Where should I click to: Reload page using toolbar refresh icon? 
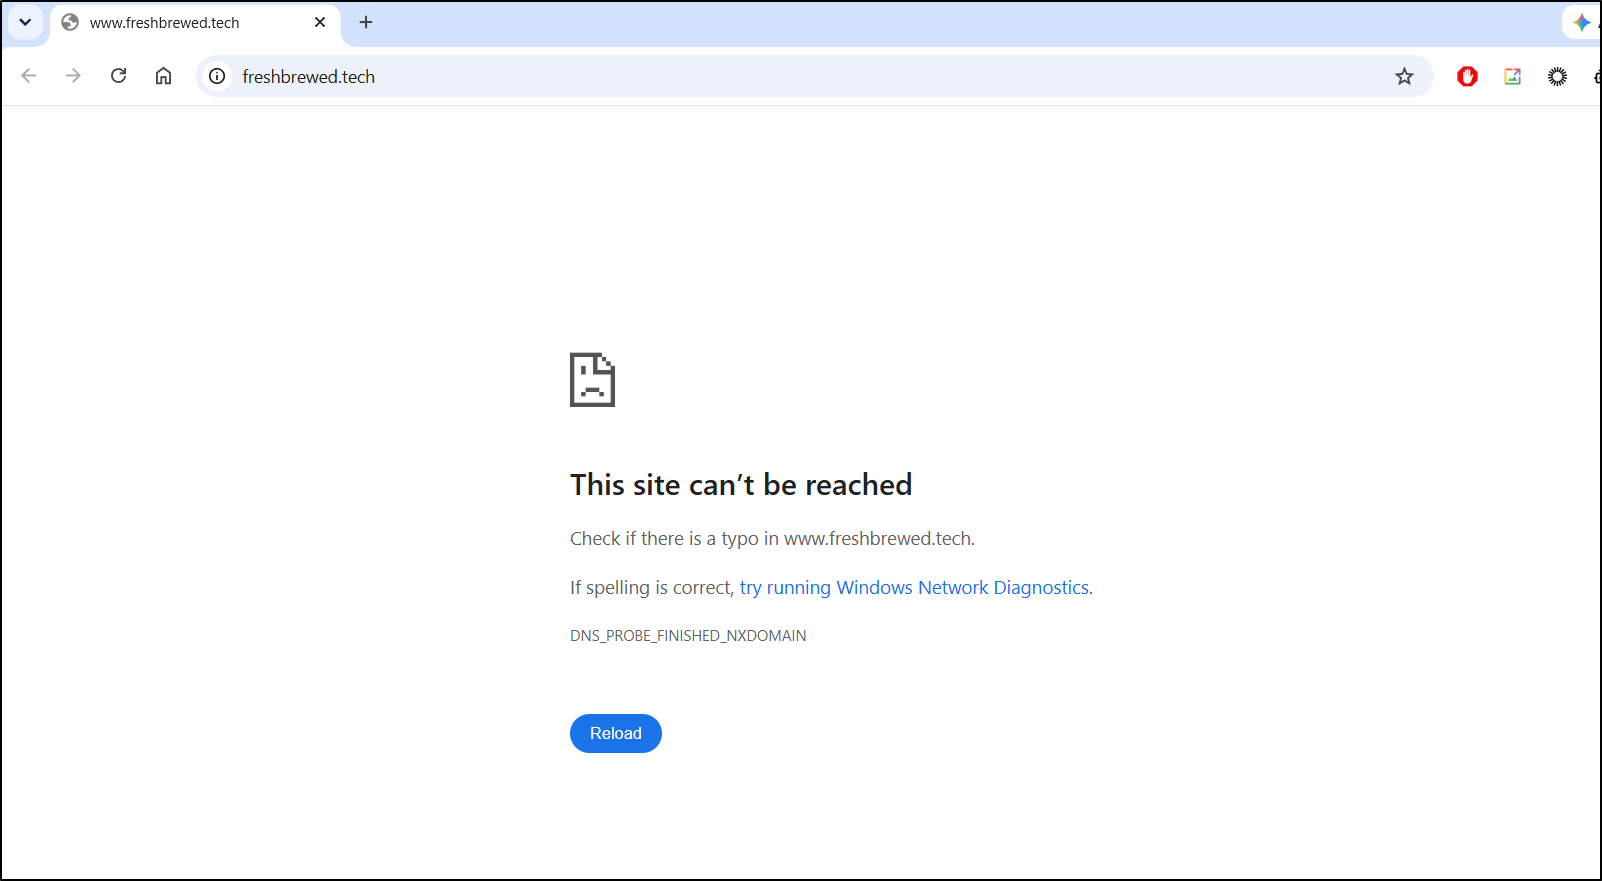(x=118, y=76)
